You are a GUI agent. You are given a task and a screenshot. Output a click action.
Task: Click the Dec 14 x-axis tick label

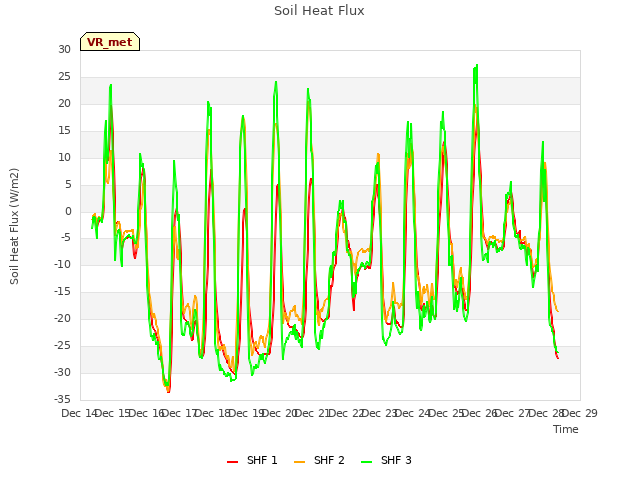tap(80, 413)
